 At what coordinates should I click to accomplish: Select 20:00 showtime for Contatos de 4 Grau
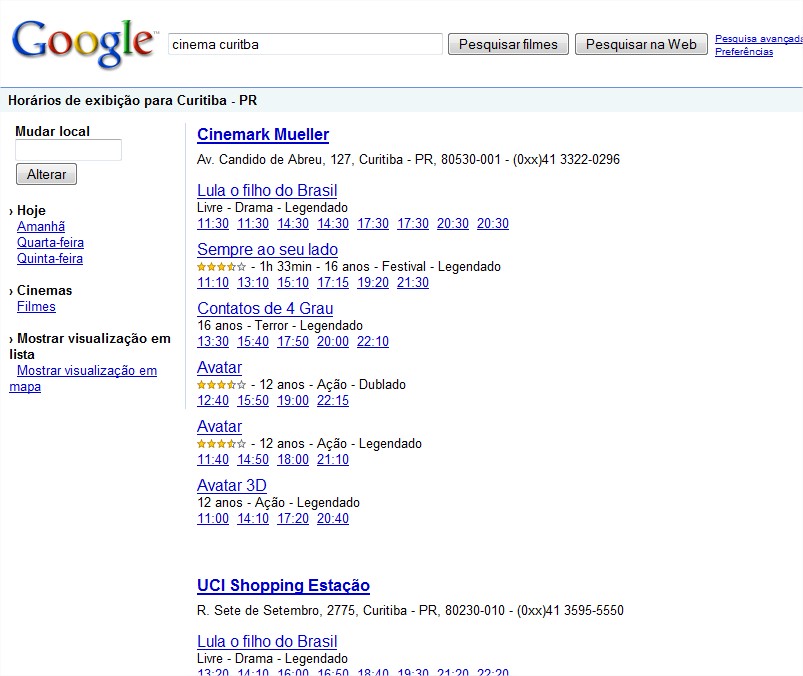coord(333,341)
